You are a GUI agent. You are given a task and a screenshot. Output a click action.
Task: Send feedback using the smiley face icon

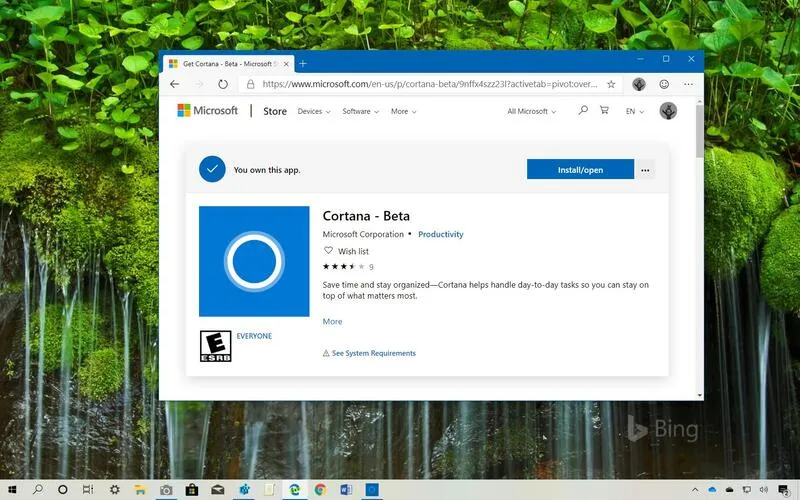pos(664,84)
